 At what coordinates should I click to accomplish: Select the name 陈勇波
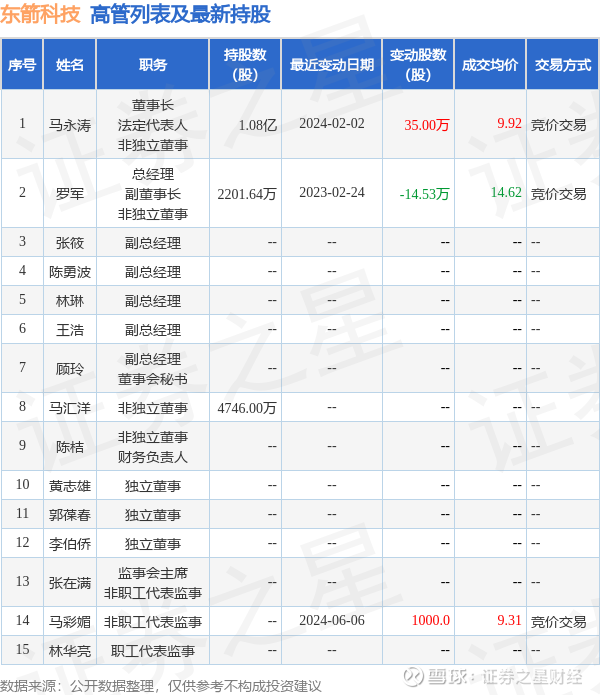click(x=70, y=272)
